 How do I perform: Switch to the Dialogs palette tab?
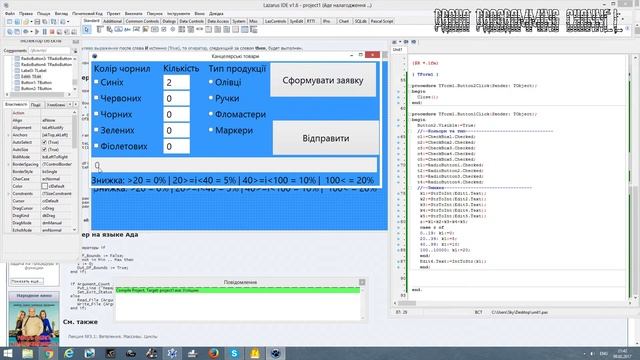pyautogui.click(x=169, y=21)
